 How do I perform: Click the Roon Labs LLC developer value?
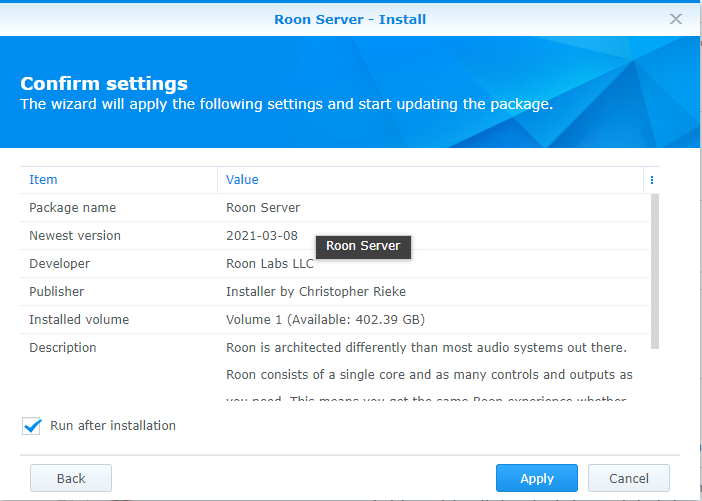pyautogui.click(x=269, y=264)
